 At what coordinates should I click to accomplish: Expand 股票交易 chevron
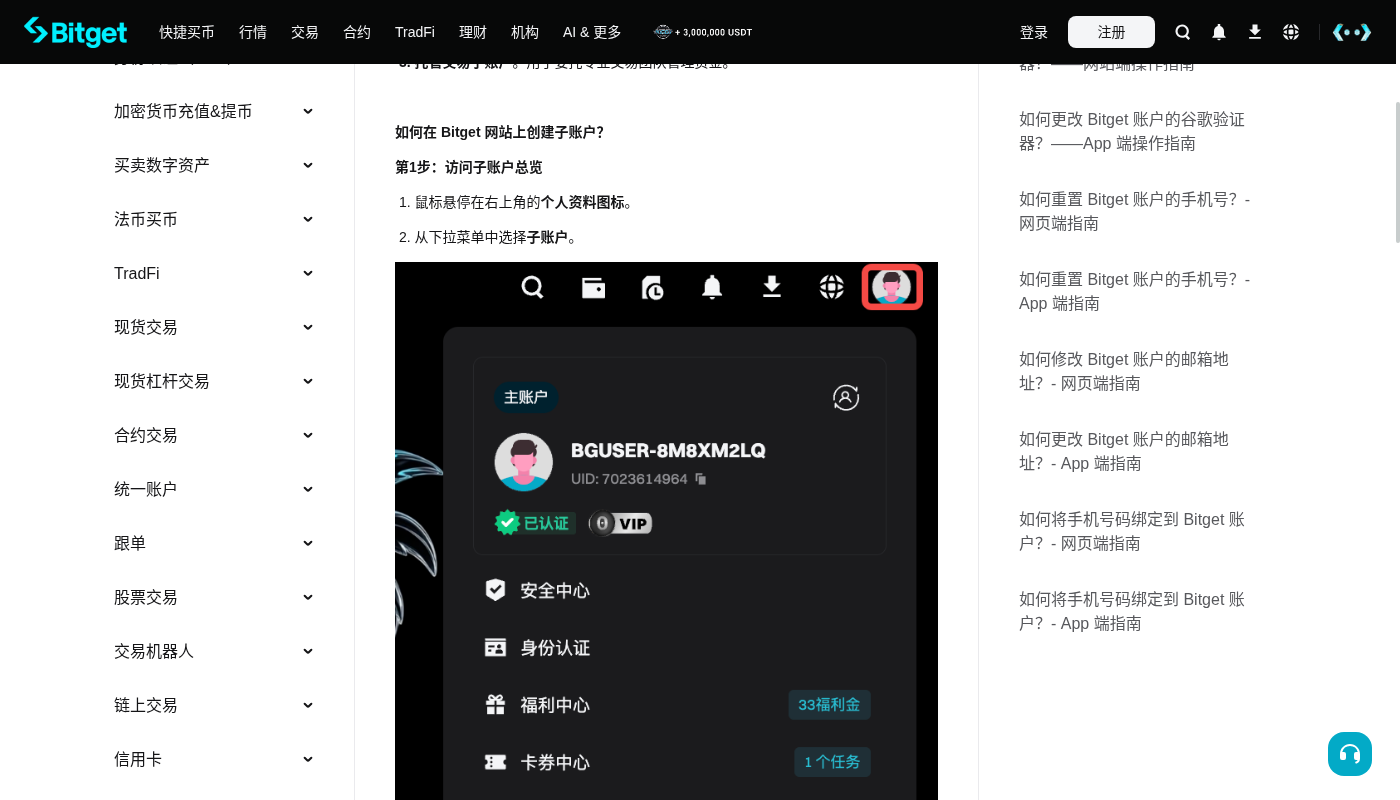pos(308,597)
